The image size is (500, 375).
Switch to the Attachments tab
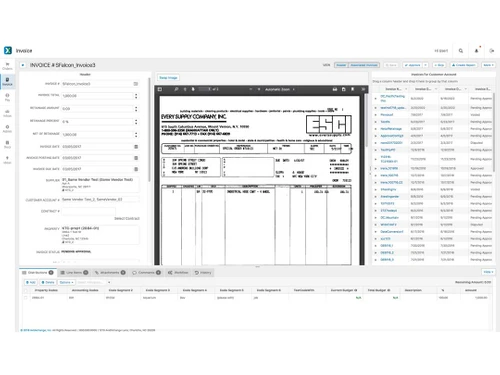pyautogui.click(x=110, y=273)
